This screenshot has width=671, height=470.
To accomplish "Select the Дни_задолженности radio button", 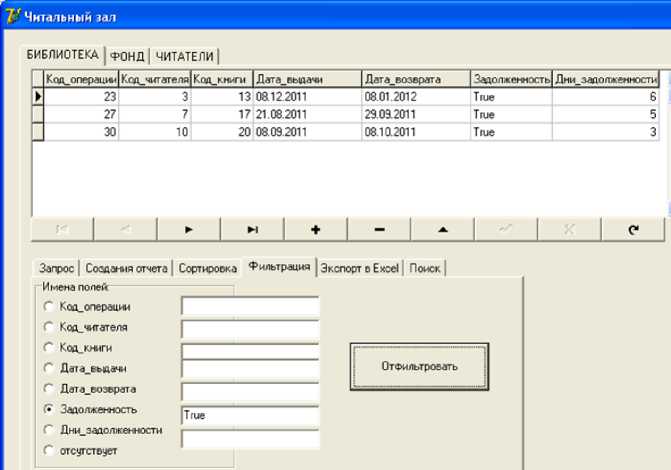I will pos(48,430).
